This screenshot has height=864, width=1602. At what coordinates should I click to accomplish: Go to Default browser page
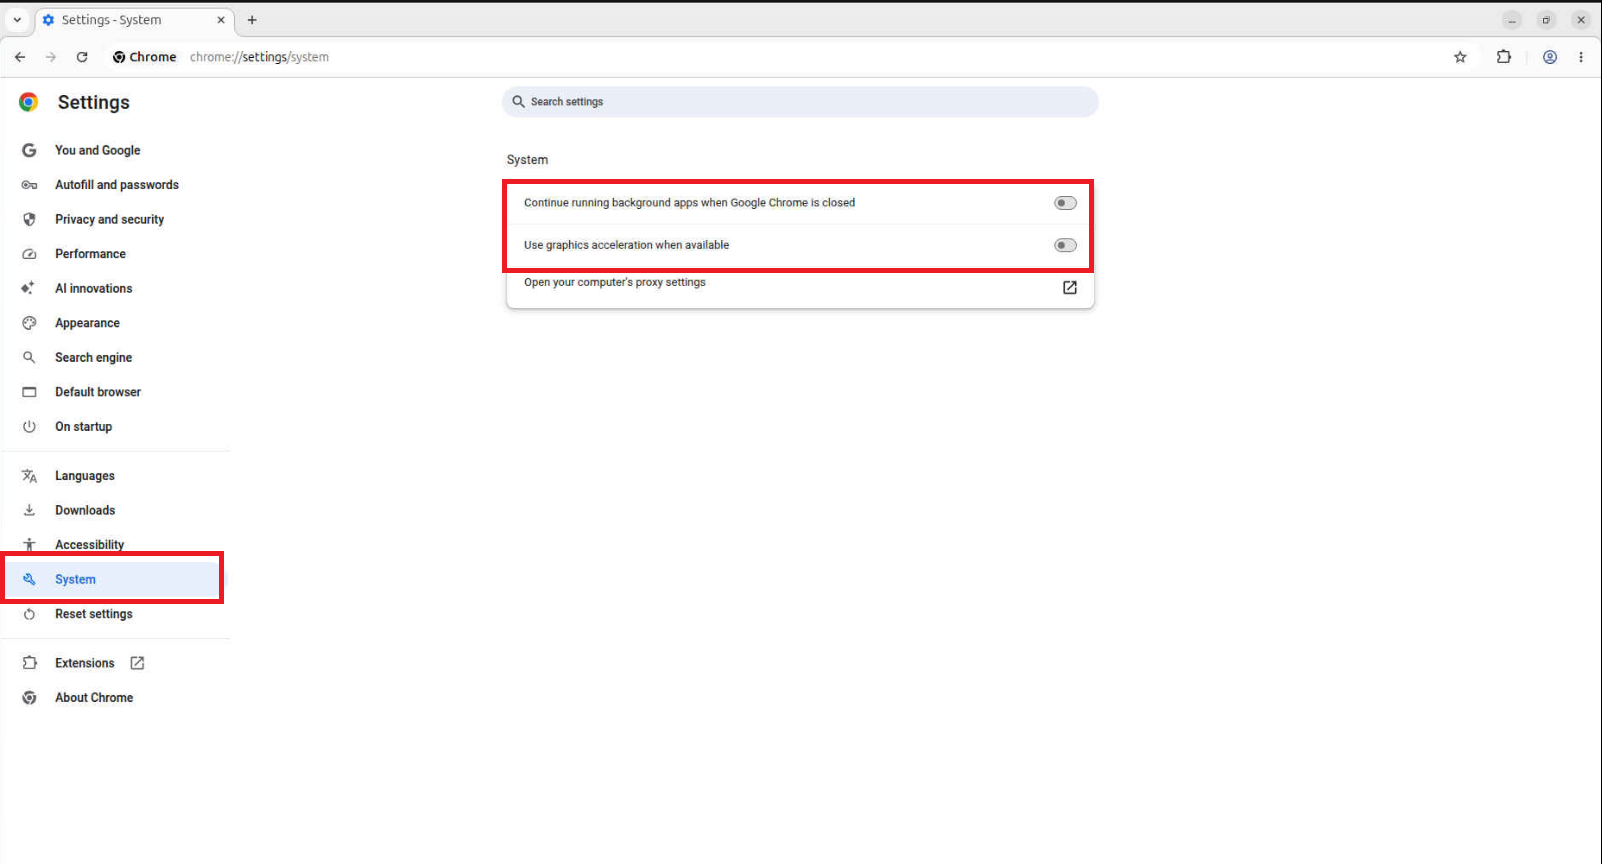[x=98, y=392]
